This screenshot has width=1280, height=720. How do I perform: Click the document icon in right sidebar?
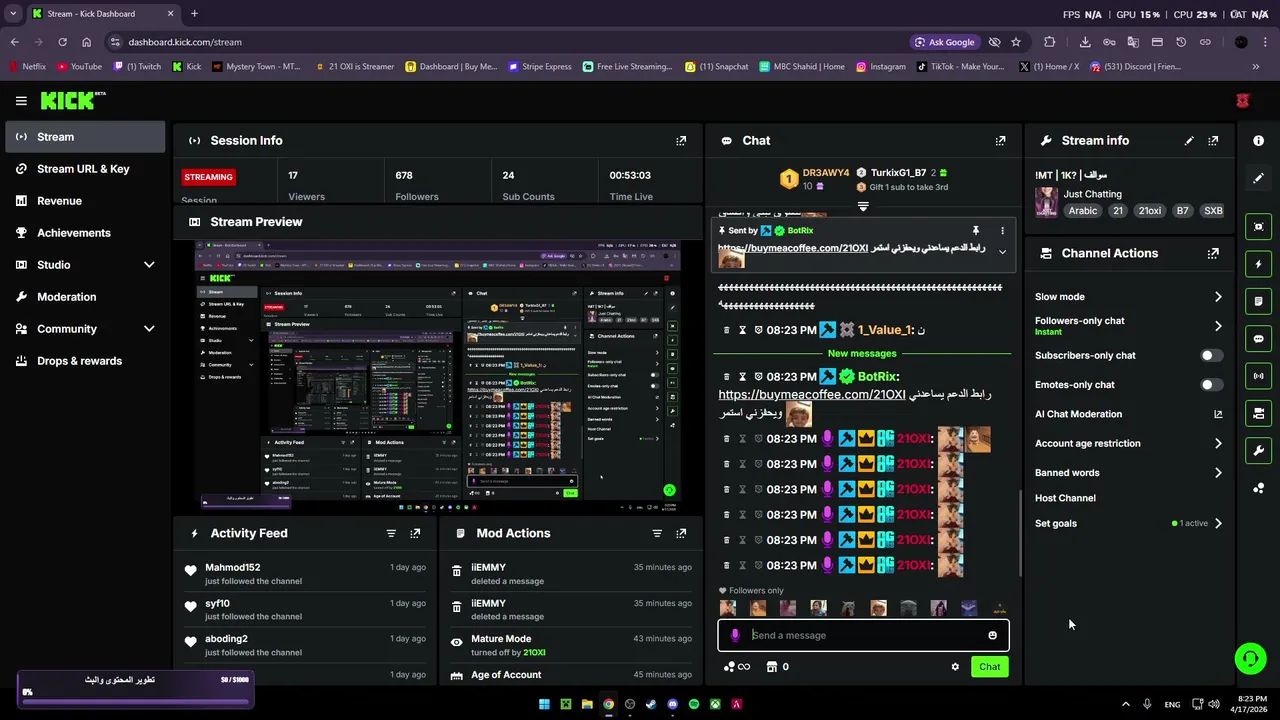coord(1259,301)
